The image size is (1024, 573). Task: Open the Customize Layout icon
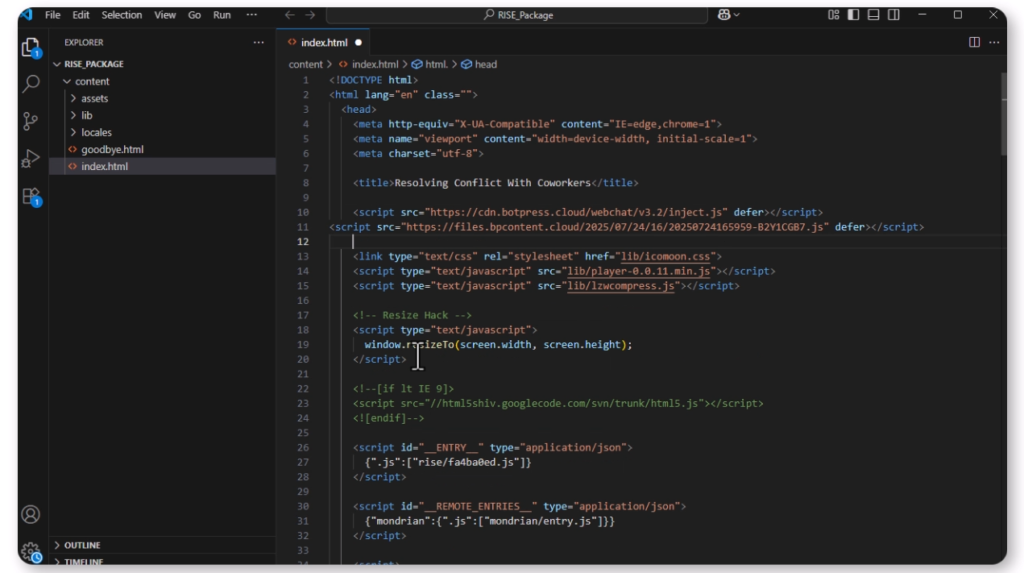[x=833, y=14]
